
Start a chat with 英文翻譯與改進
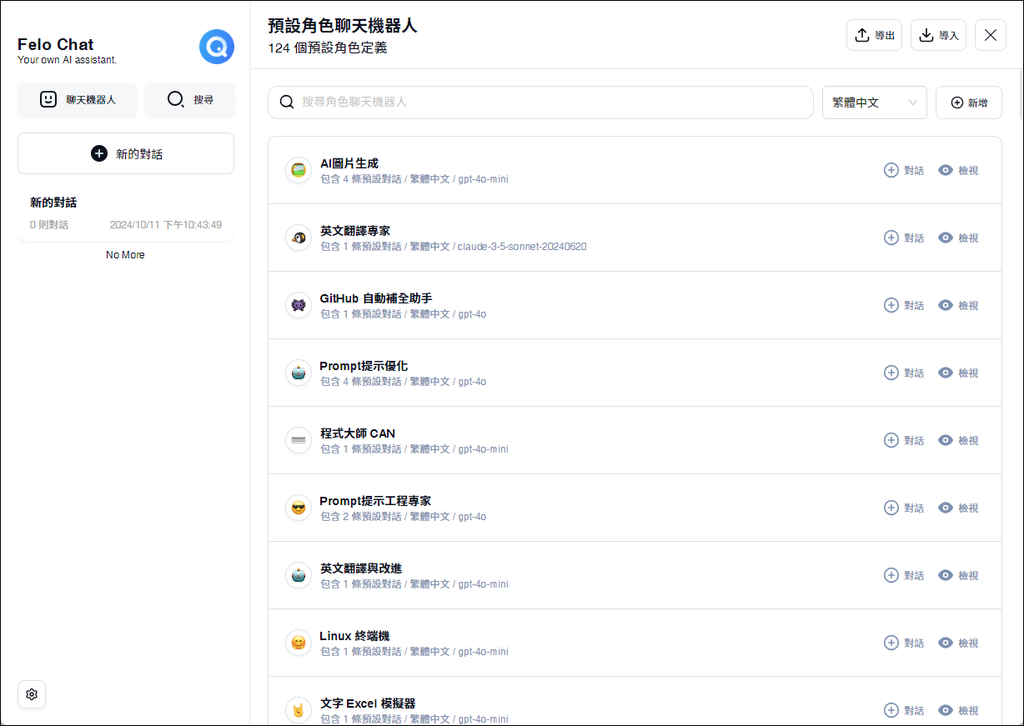904,575
